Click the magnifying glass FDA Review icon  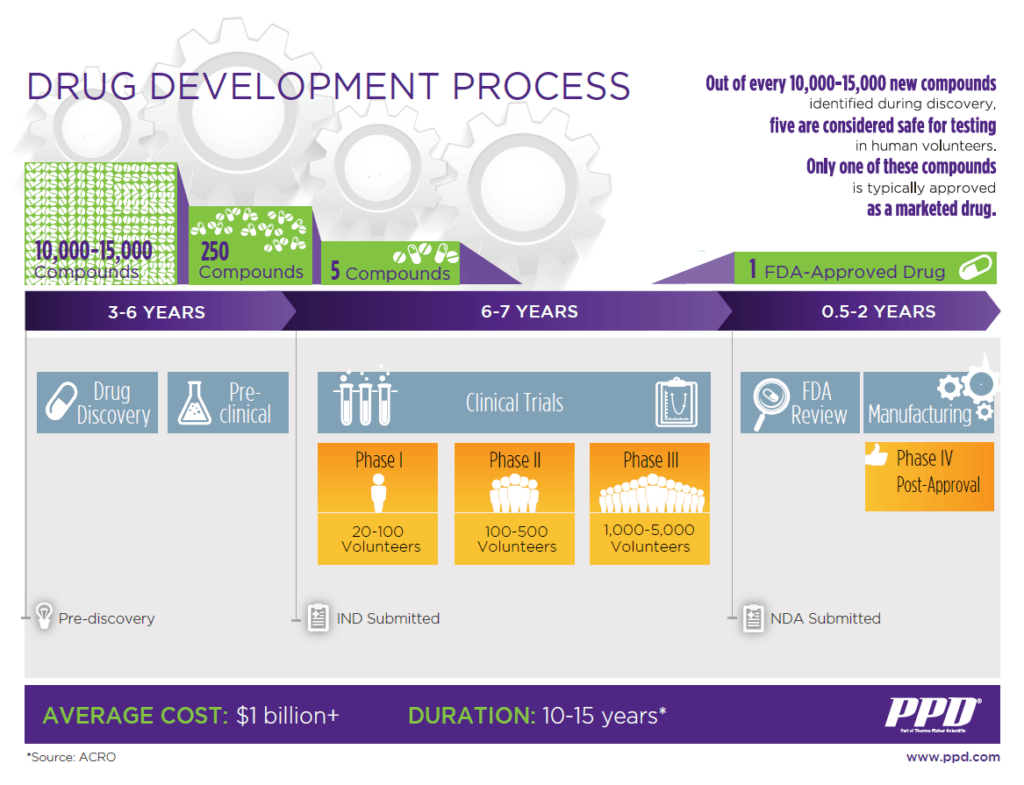[766, 403]
